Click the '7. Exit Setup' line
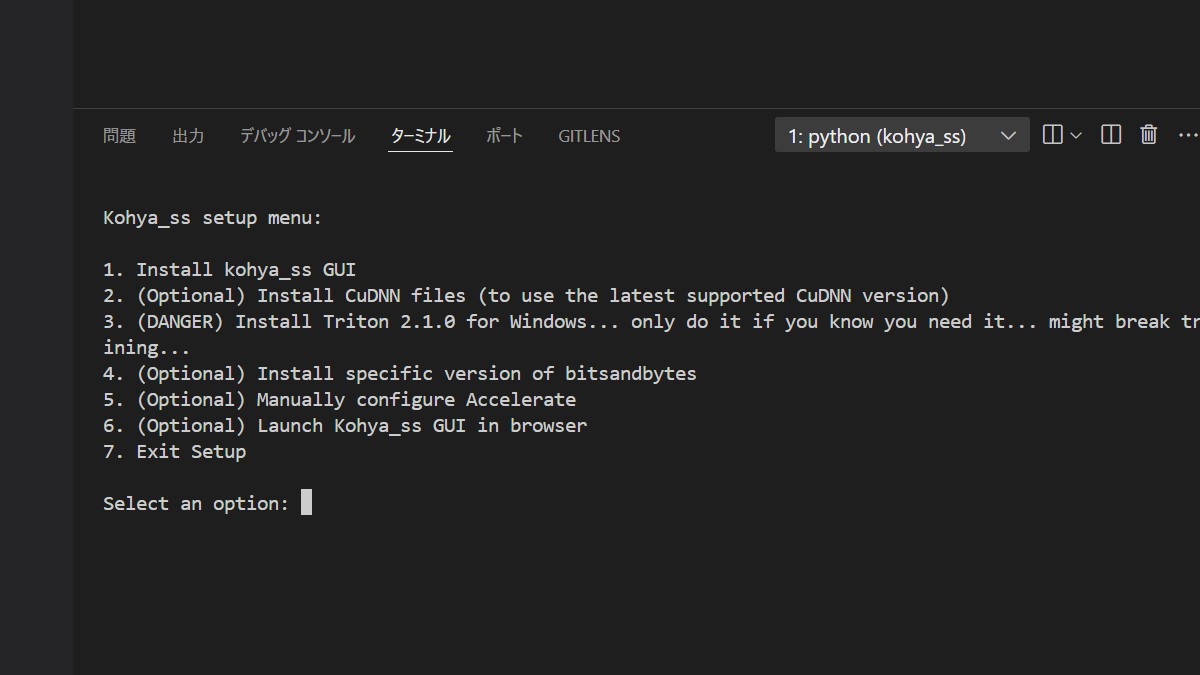Viewport: 1200px width, 675px height. click(175, 452)
